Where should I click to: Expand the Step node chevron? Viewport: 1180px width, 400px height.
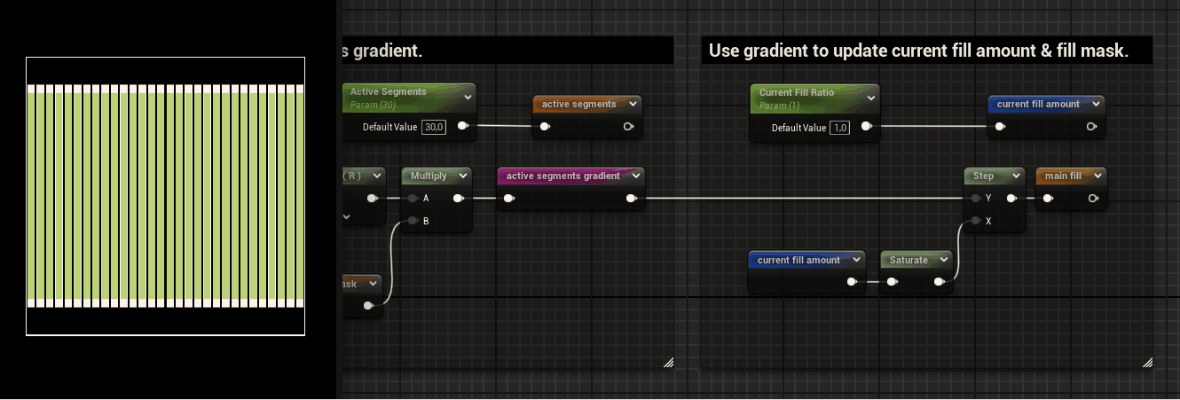pyautogui.click(x=1014, y=176)
